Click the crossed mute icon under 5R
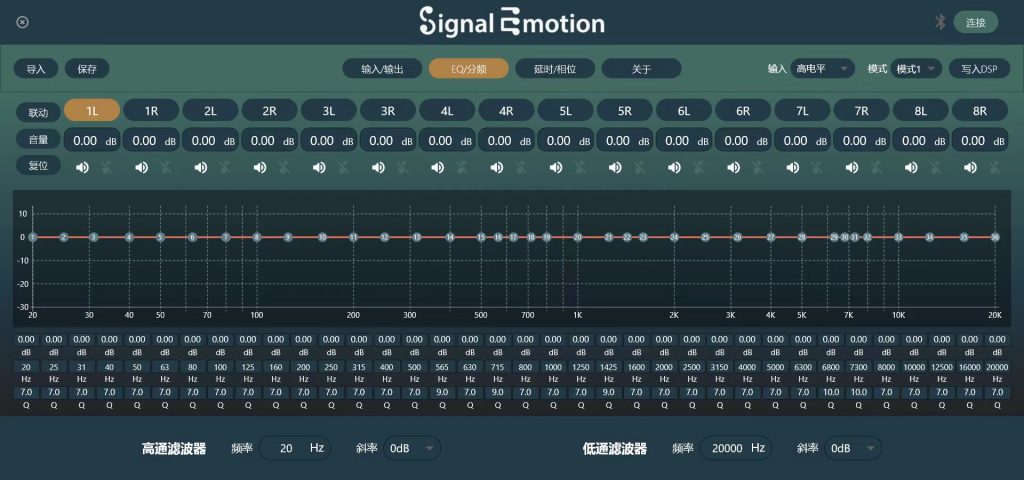The height and width of the screenshot is (480, 1024). point(639,168)
